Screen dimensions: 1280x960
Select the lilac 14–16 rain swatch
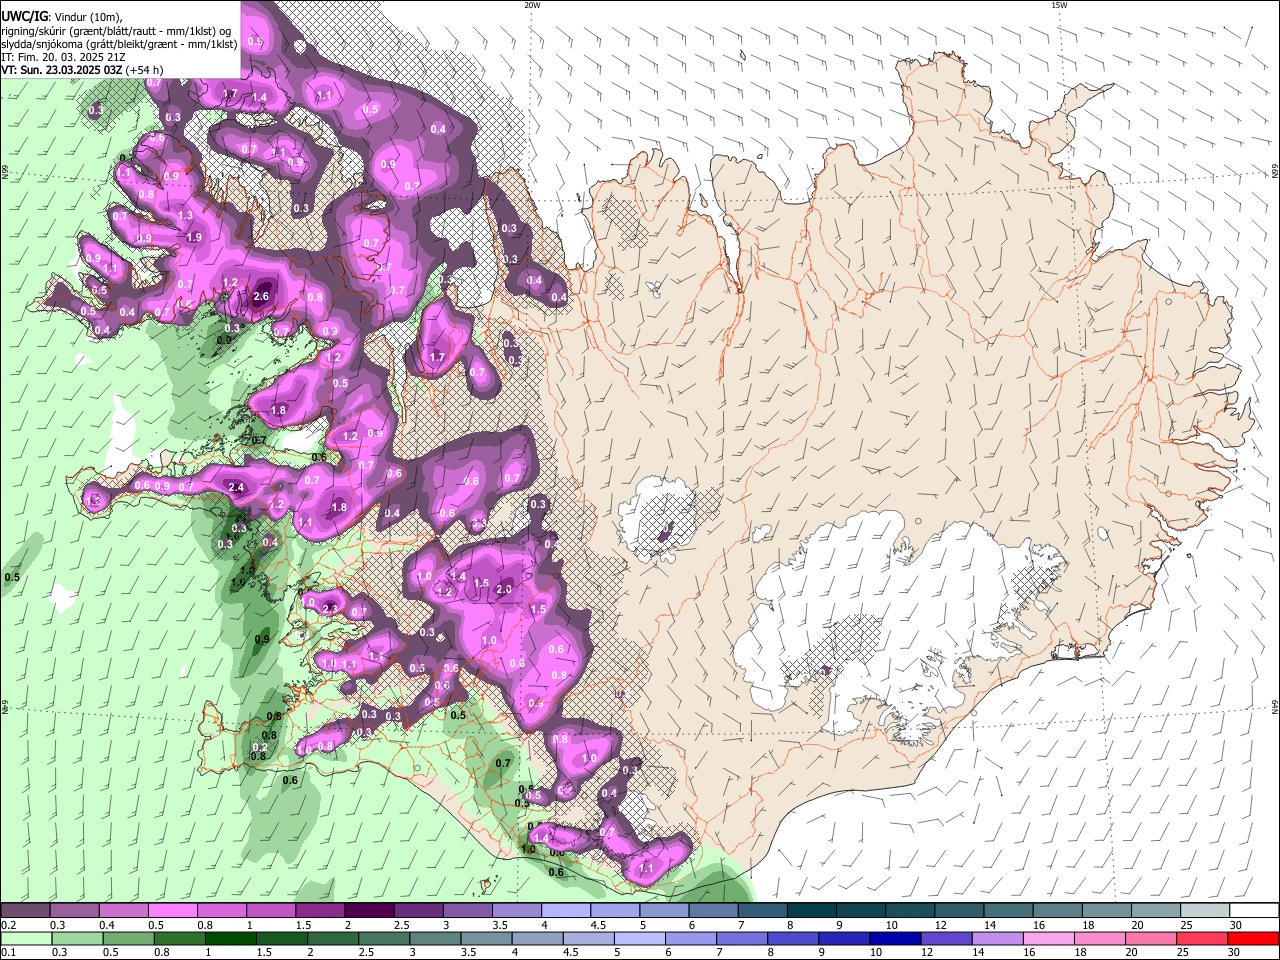pos(998,938)
